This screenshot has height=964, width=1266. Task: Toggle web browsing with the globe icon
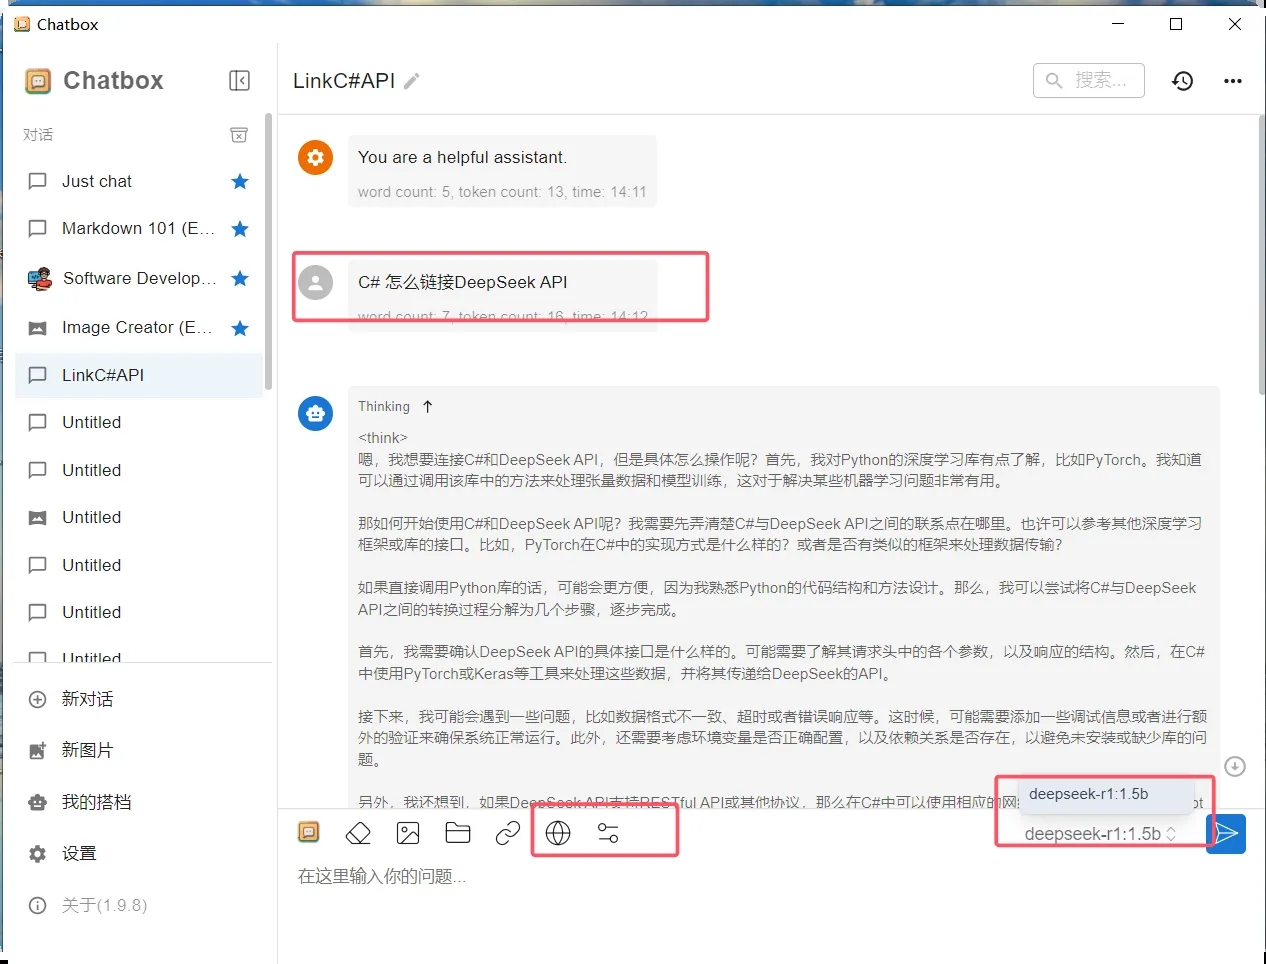(x=558, y=833)
